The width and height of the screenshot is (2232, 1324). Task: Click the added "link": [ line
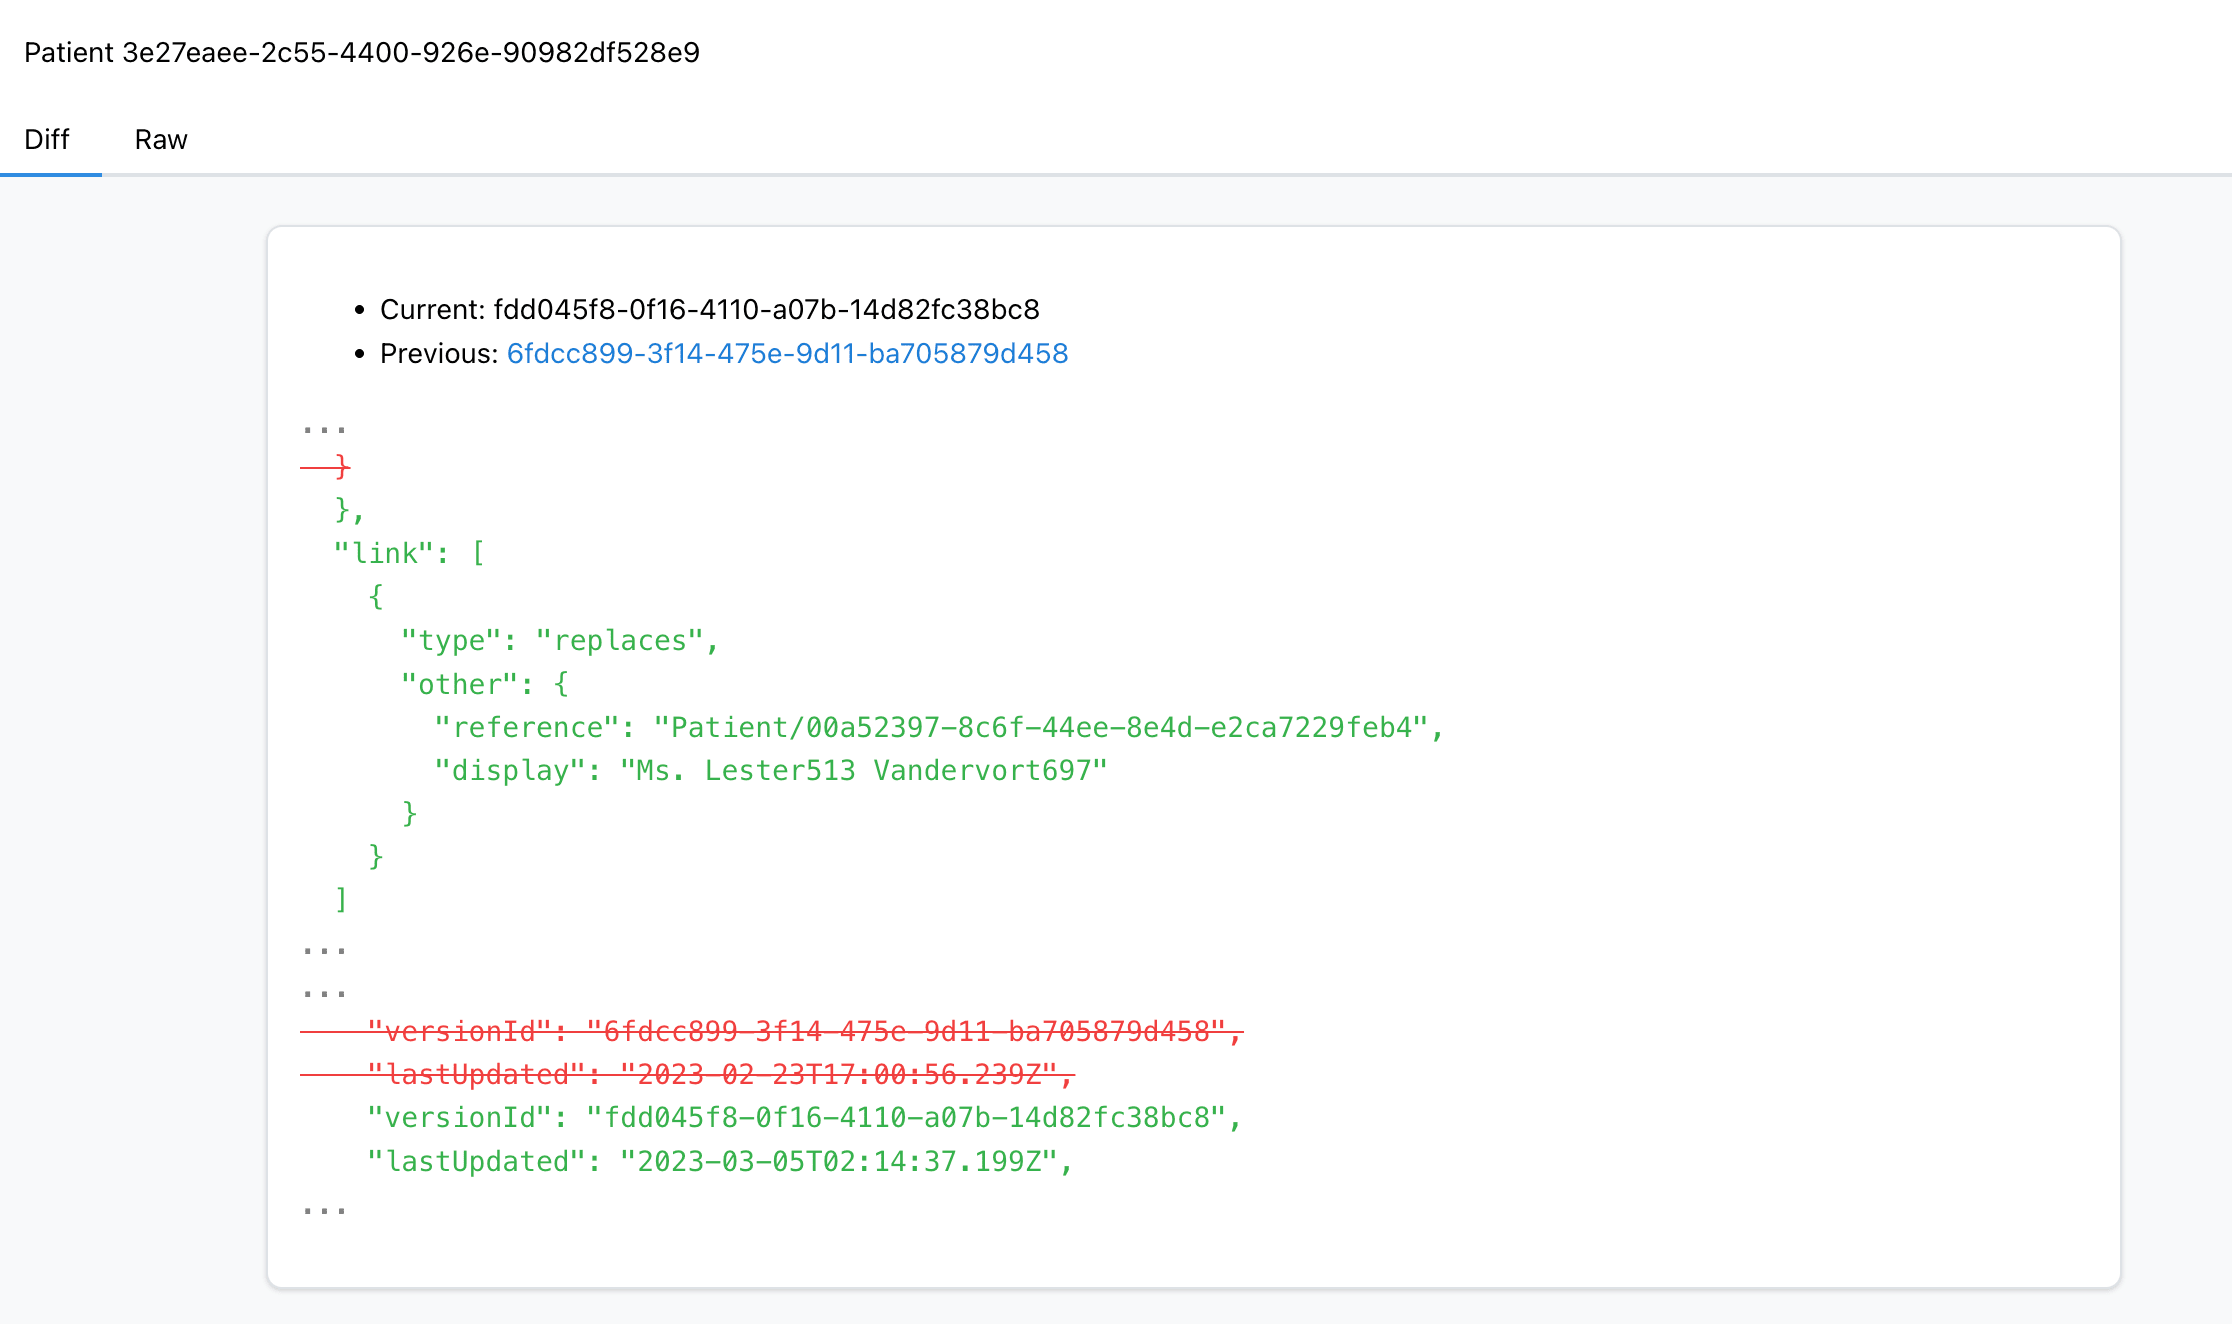[409, 553]
